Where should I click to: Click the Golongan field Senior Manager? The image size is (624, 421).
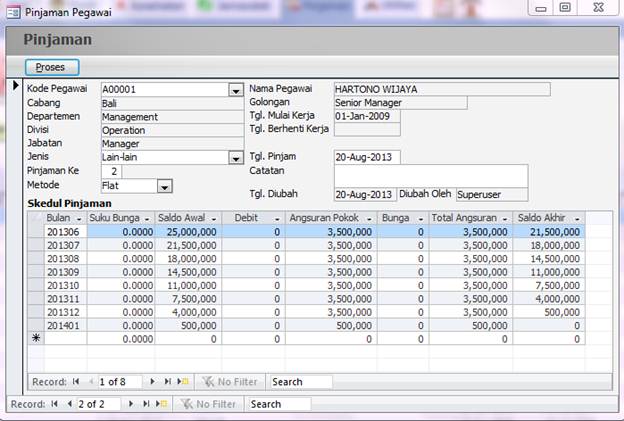pyautogui.click(x=400, y=103)
